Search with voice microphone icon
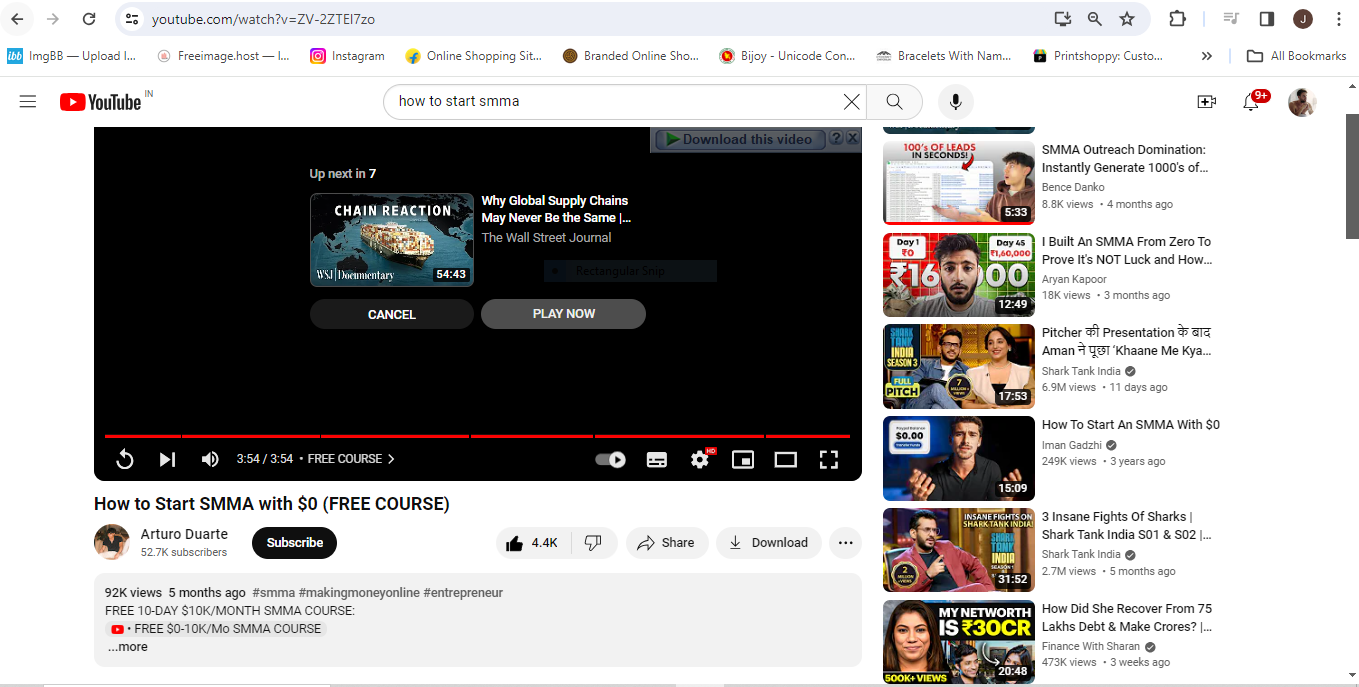Image resolution: width=1359 pixels, height=687 pixels. click(955, 101)
